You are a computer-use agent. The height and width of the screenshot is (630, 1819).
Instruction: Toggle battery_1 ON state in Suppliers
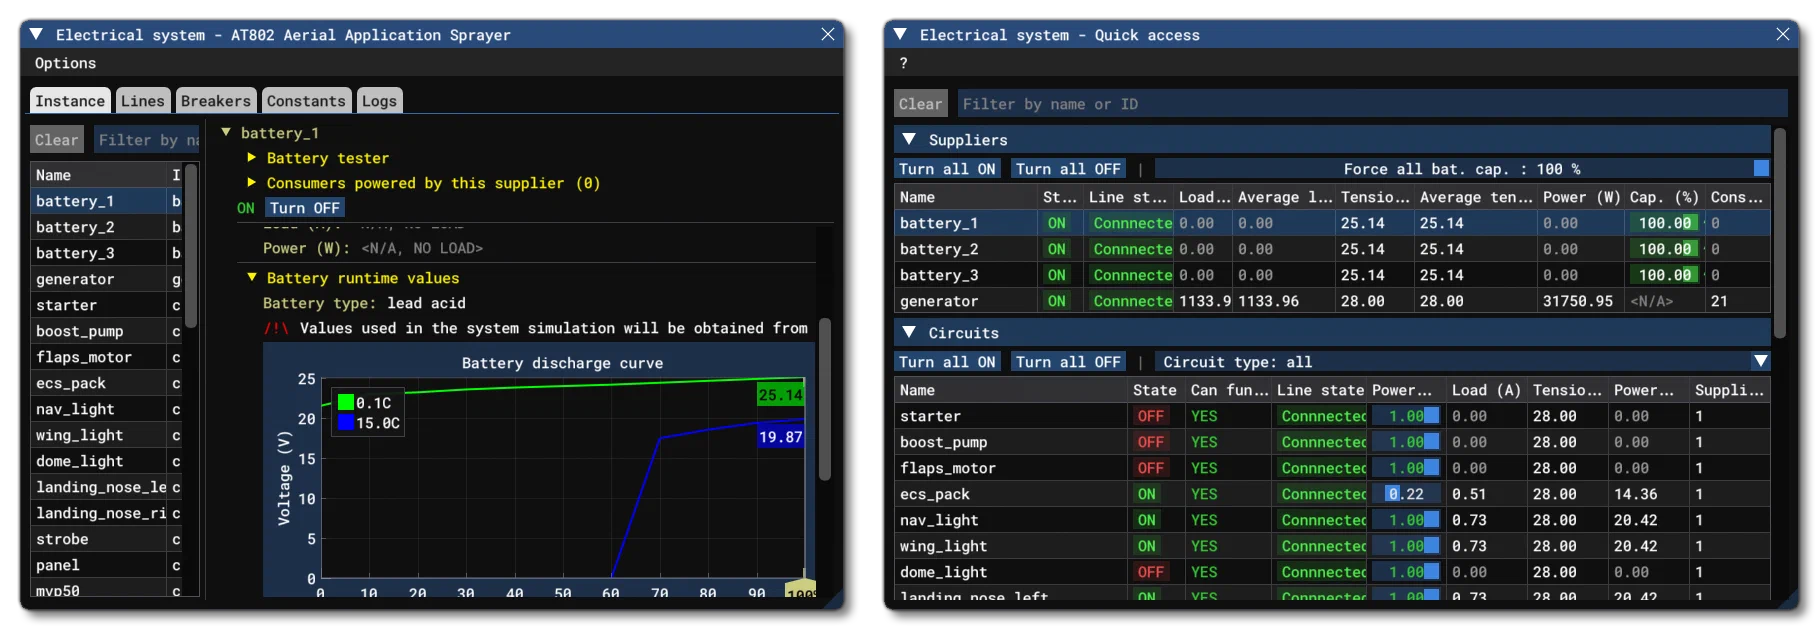(x=1057, y=223)
